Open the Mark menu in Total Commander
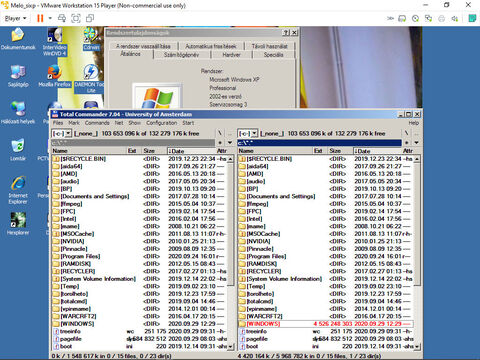 click(x=74, y=123)
